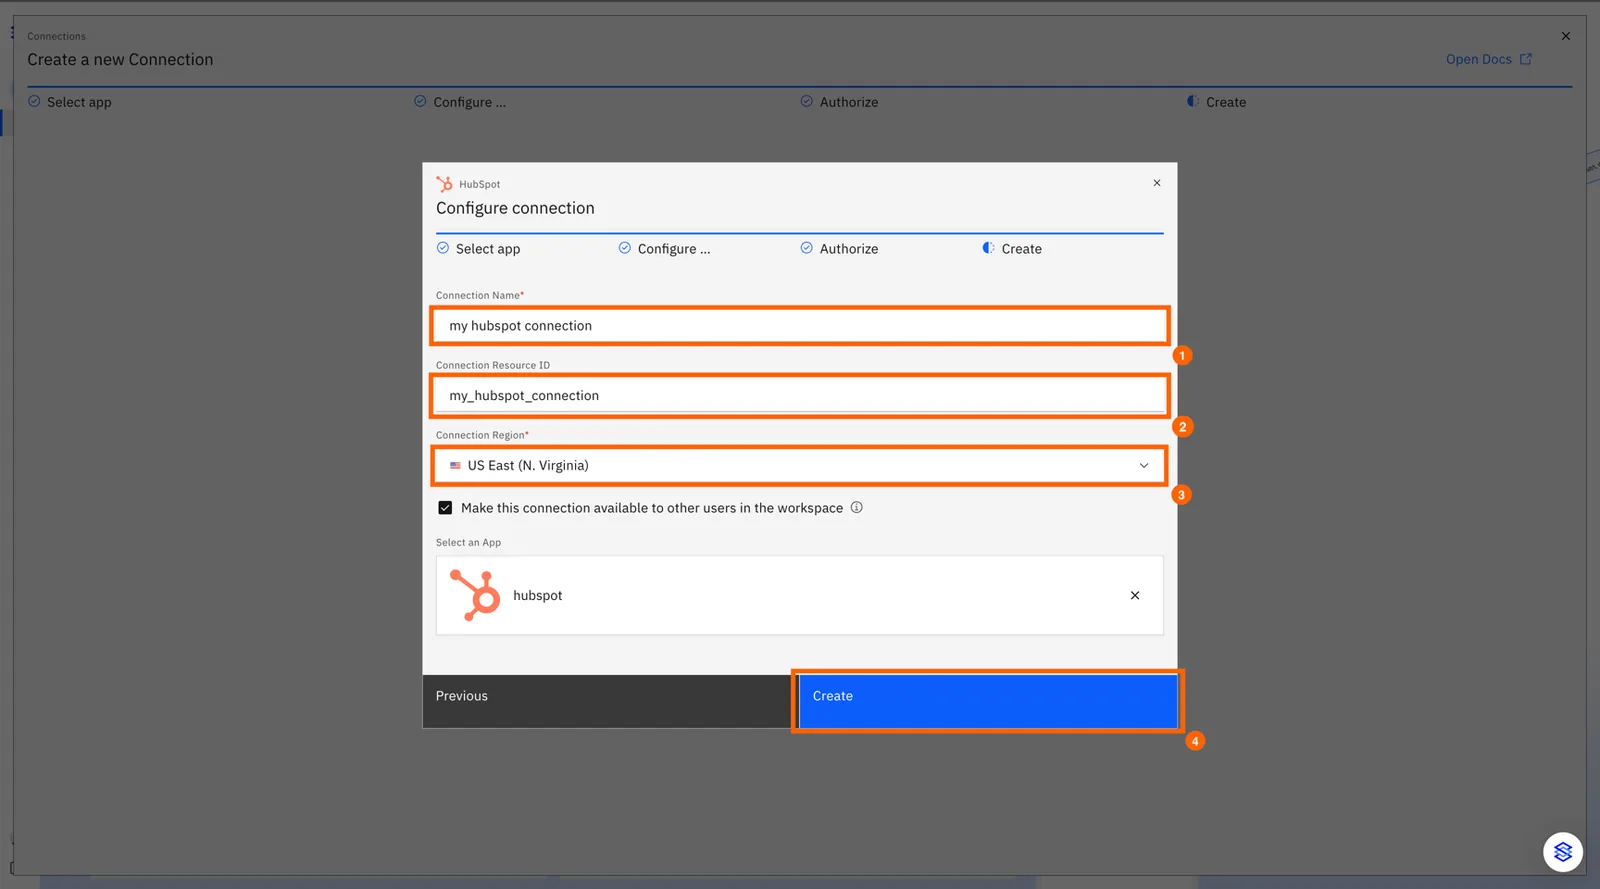Viewport: 1600px width, 889px height.
Task: Click background Authorize step
Action: pos(840,102)
